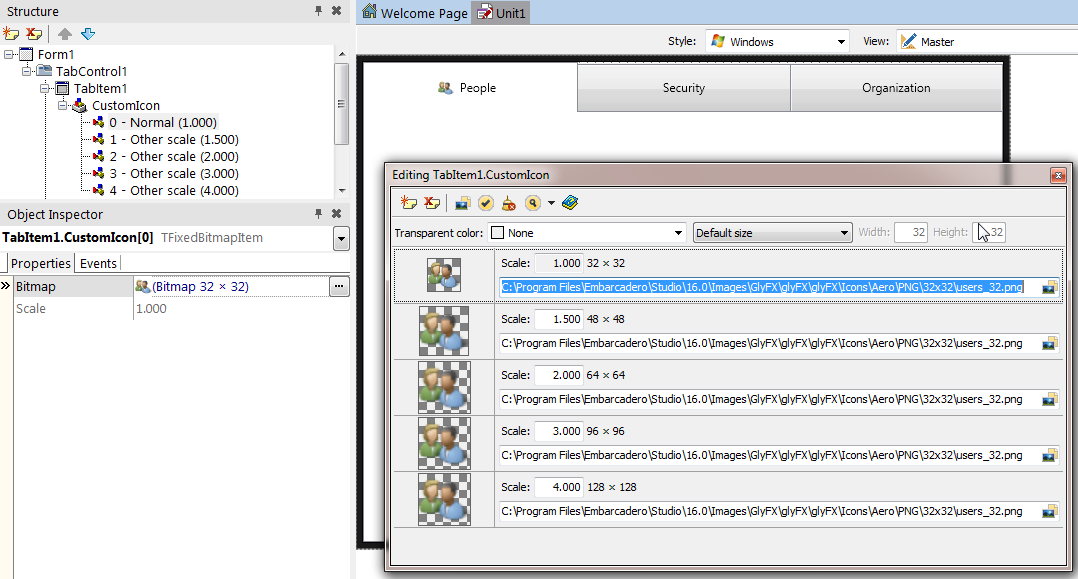Select the Security tab on the form

click(684, 88)
